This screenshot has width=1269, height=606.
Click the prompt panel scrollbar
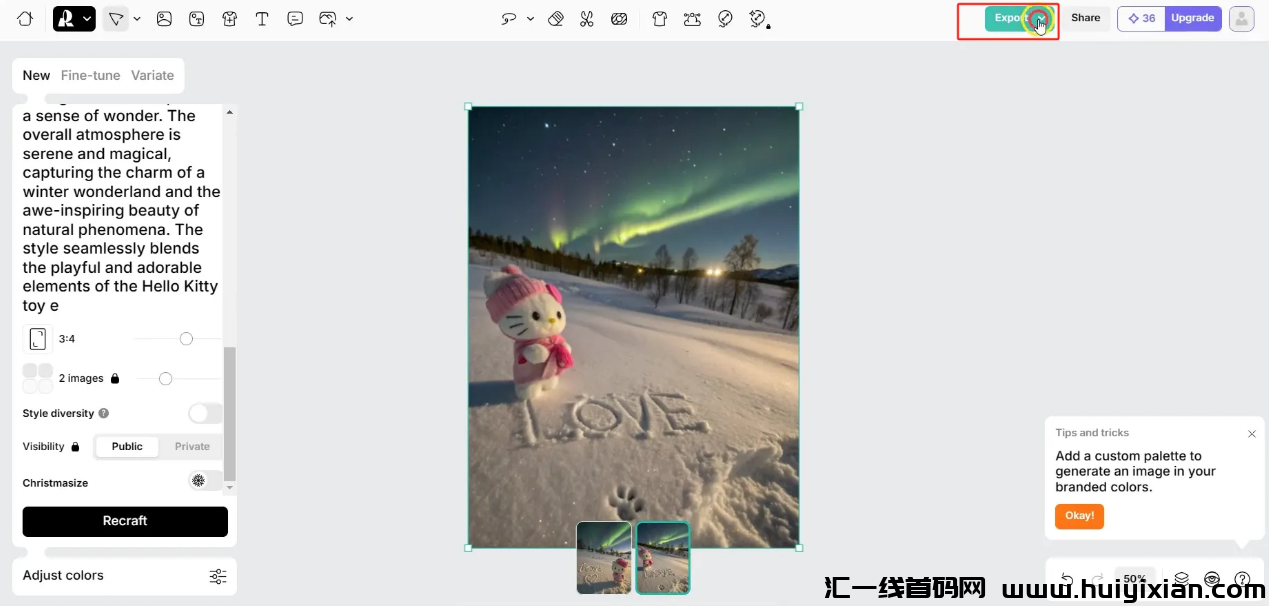click(x=230, y=413)
